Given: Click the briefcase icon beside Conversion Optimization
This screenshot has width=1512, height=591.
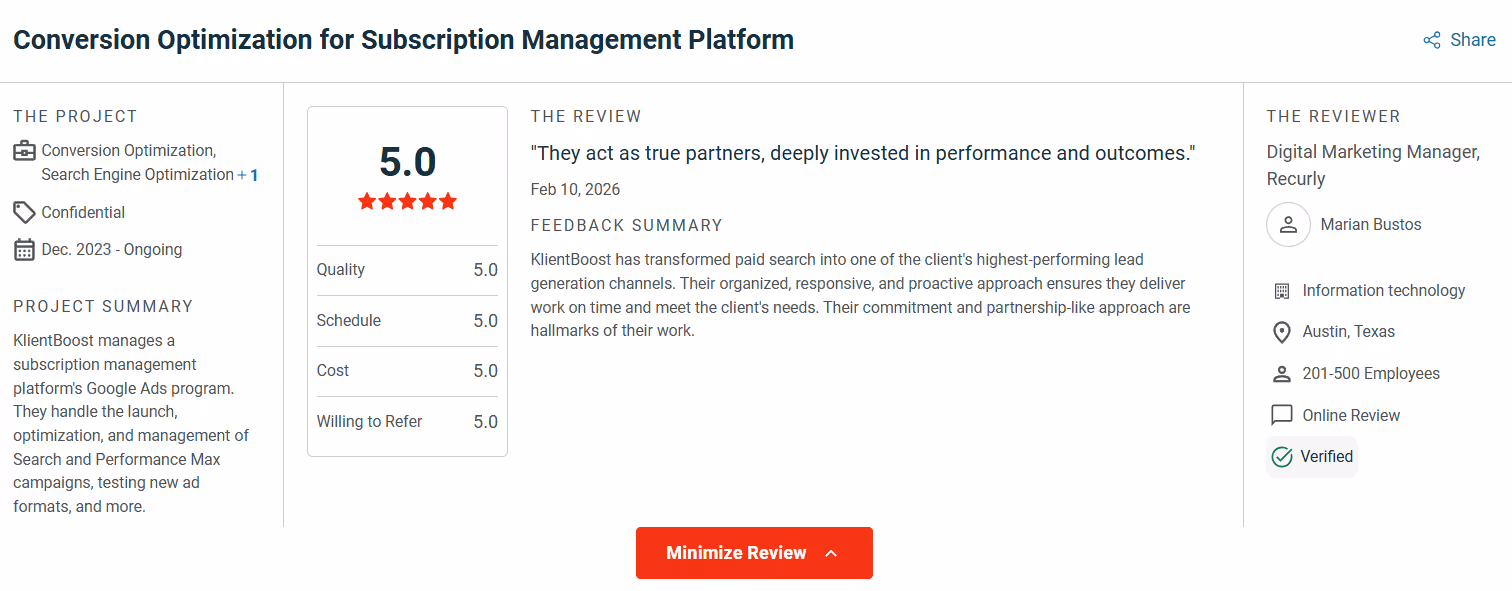Looking at the screenshot, I should click(25, 151).
